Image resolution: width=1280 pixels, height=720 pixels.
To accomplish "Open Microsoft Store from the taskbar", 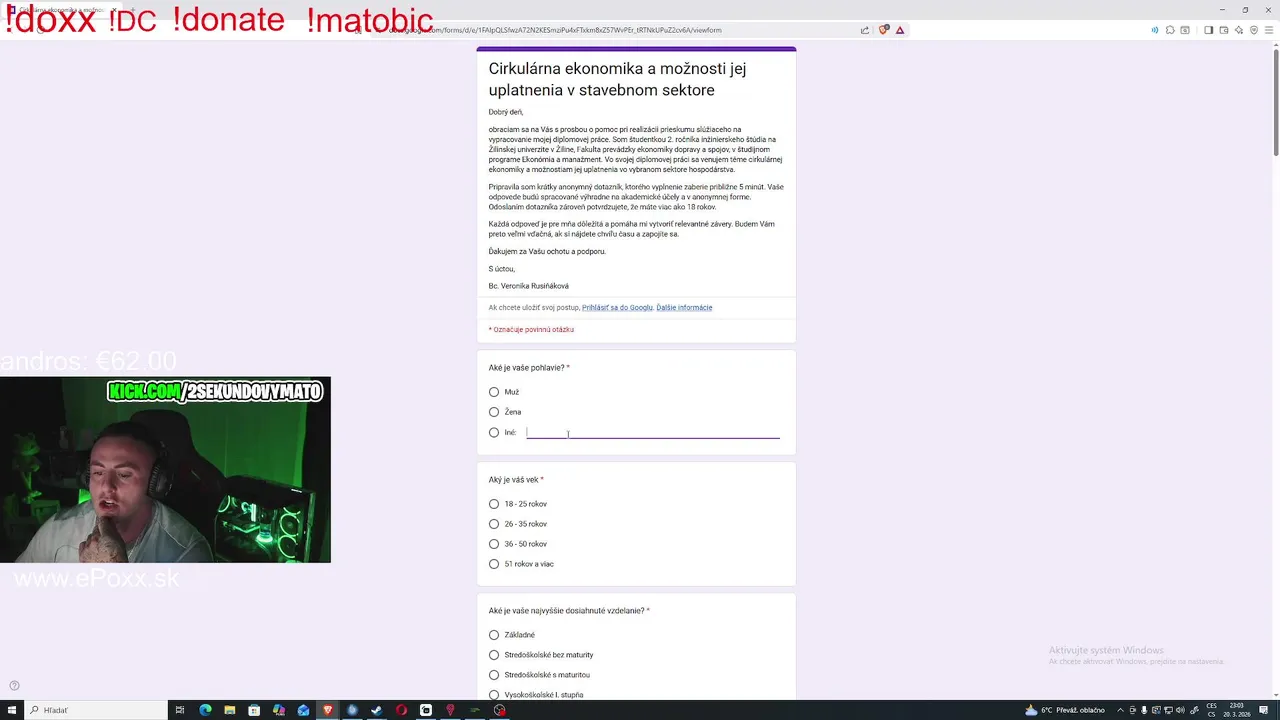I will [x=254, y=710].
